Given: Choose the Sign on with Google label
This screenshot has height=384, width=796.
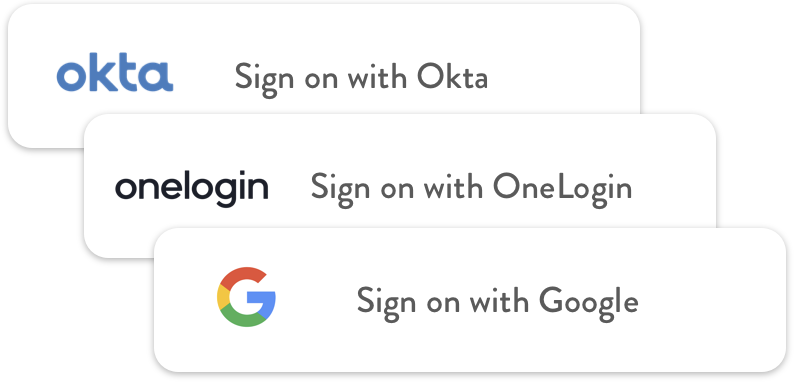Looking at the screenshot, I should [x=497, y=302].
